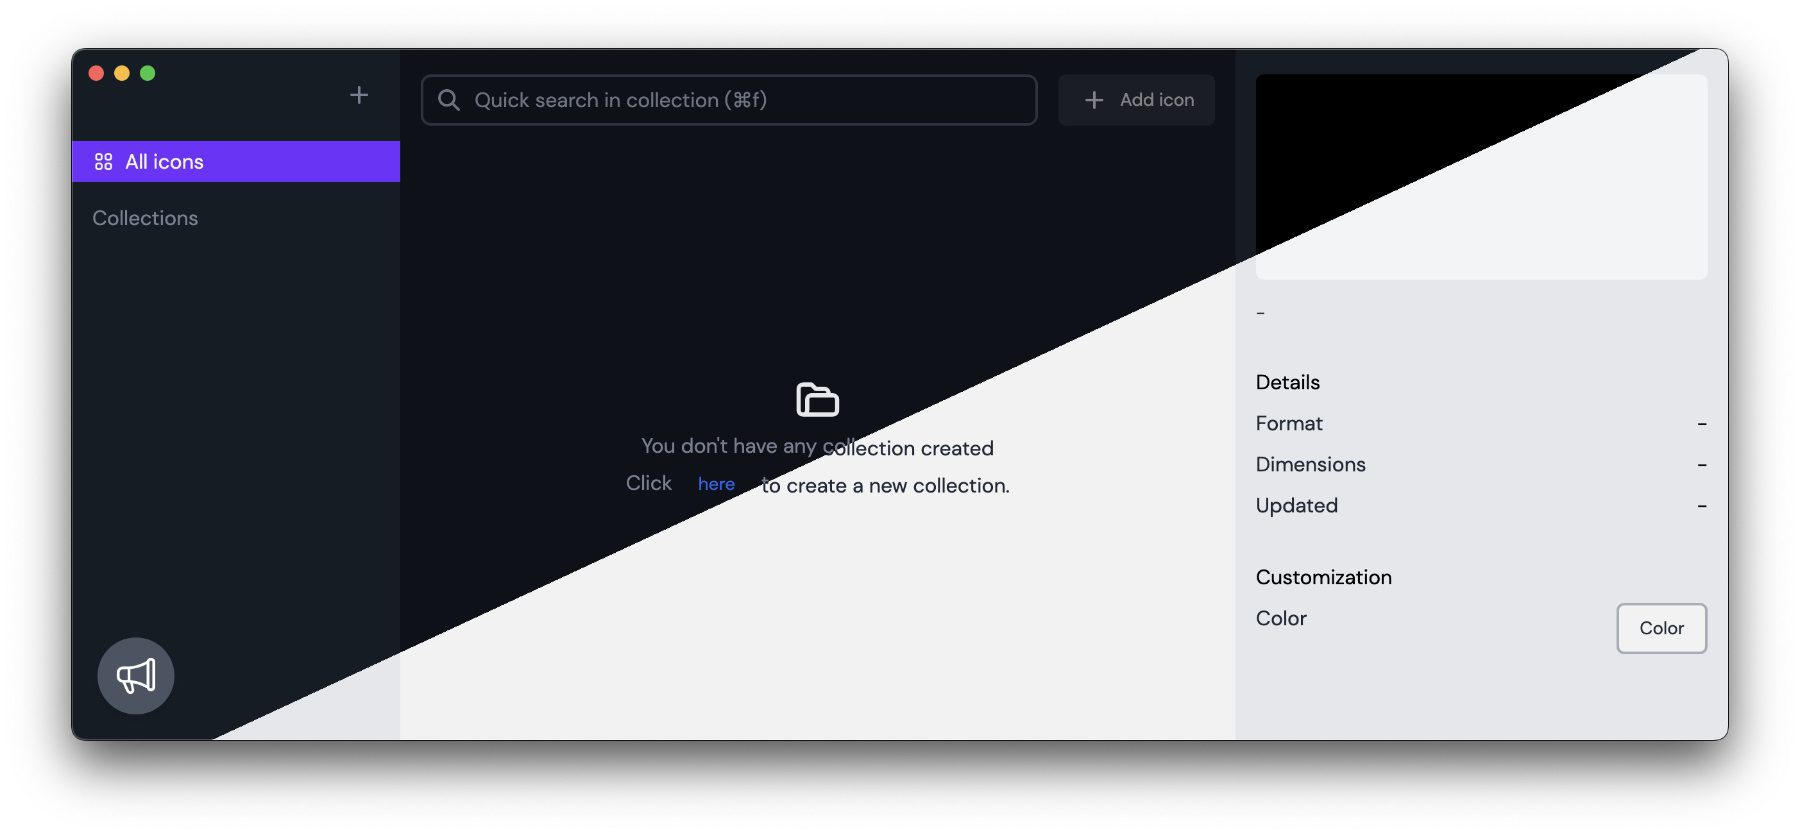Click the Format detail row
Viewport: 1800px width, 835px height.
click(1481, 424)
